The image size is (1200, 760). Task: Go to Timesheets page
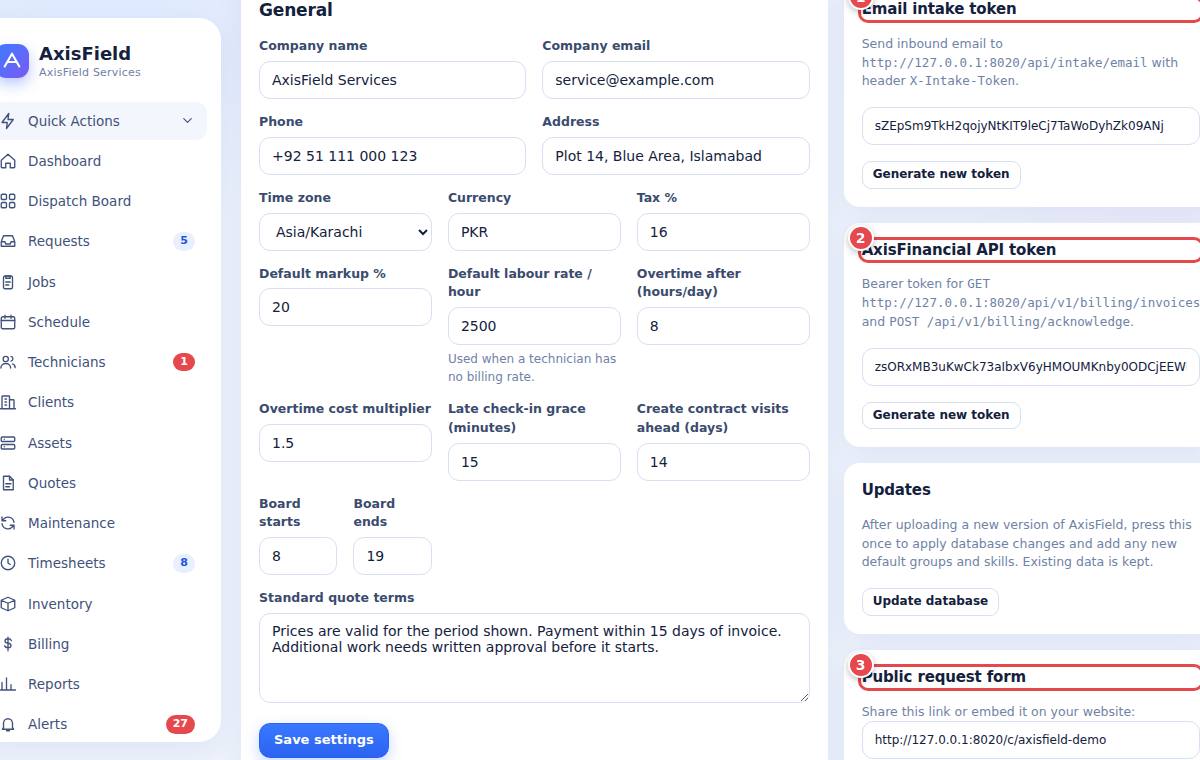[x=98, y=563]
